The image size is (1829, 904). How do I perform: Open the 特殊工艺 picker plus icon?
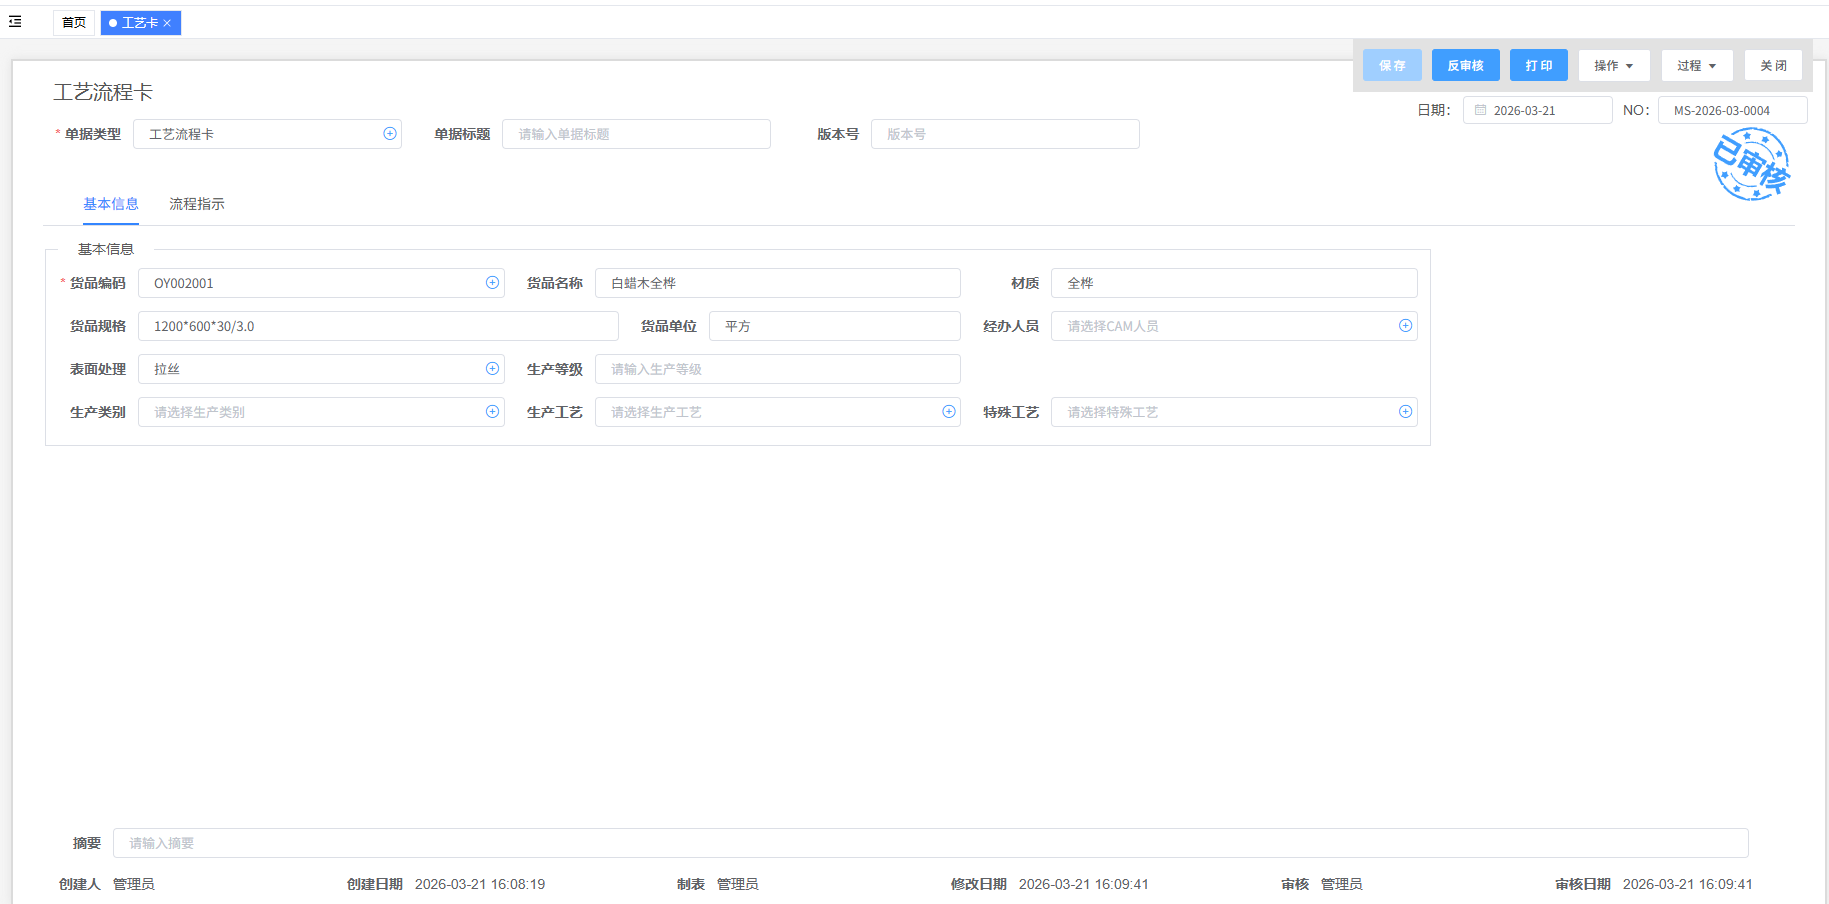click(x=1405, y=412)
